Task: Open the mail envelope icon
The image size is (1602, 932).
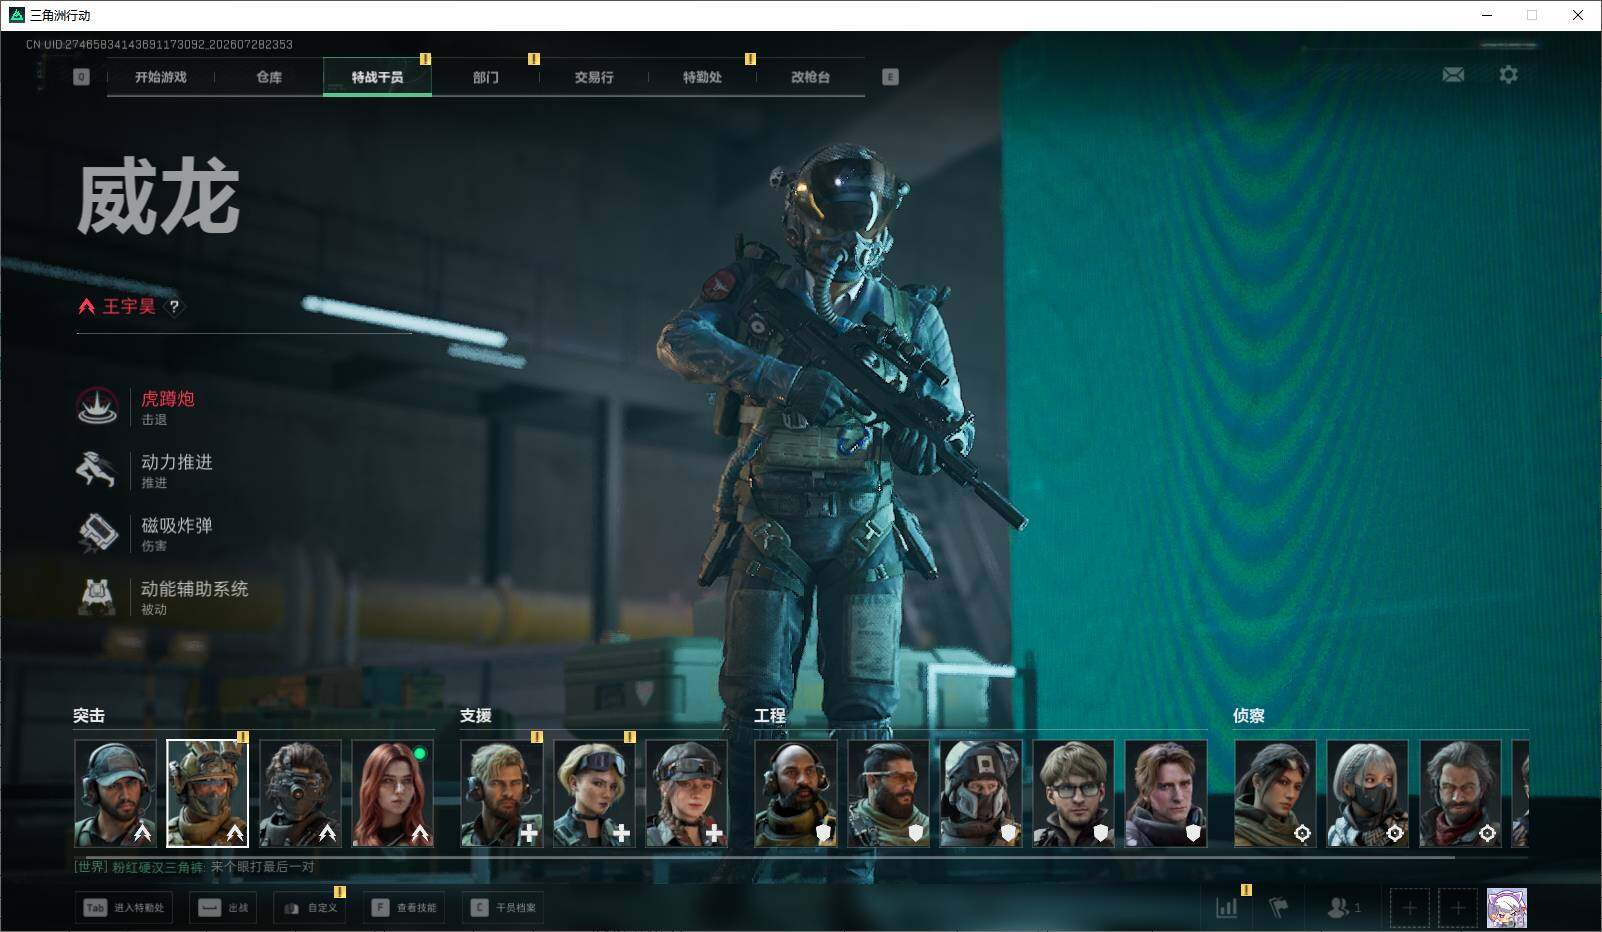Action: [1453, 75]
